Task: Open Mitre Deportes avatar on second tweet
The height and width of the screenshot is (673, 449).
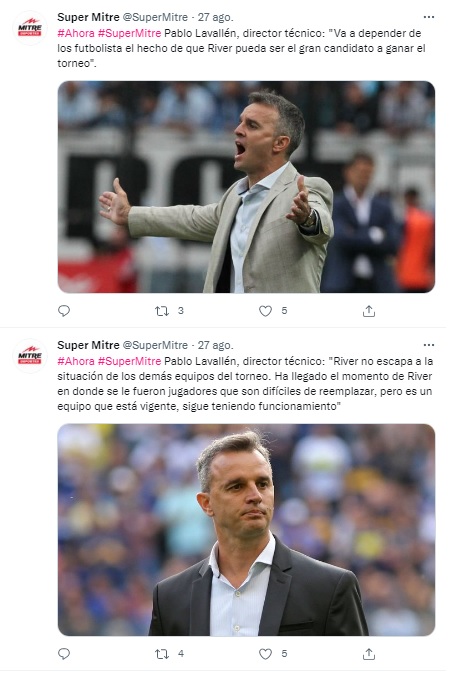Action: (x=30, y=356)
